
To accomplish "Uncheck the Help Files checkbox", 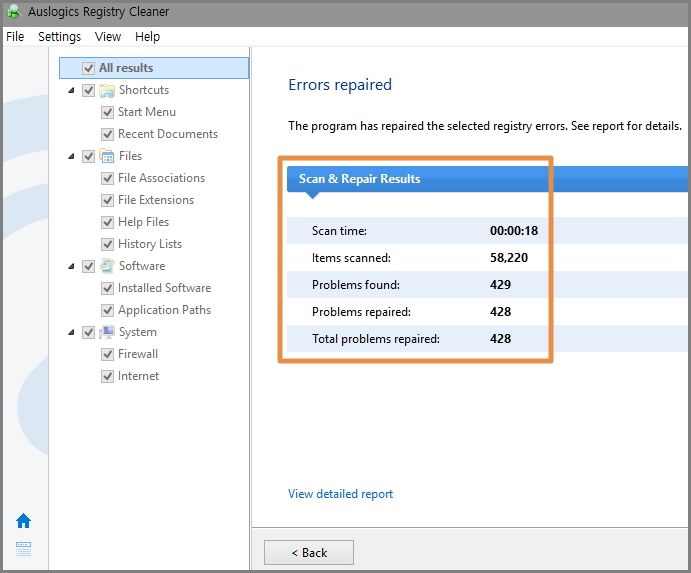I will [107, 222].
